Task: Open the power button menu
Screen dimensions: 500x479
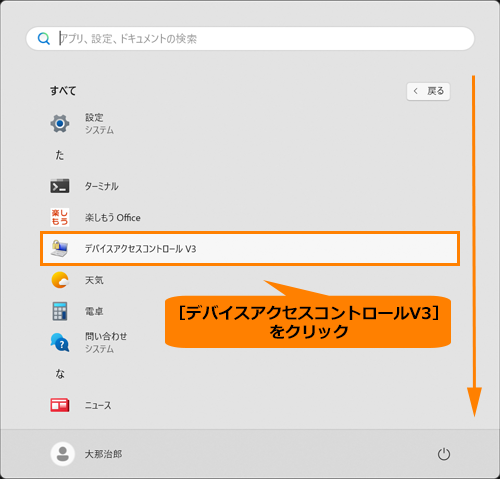Action: click(x=444, y=454)
